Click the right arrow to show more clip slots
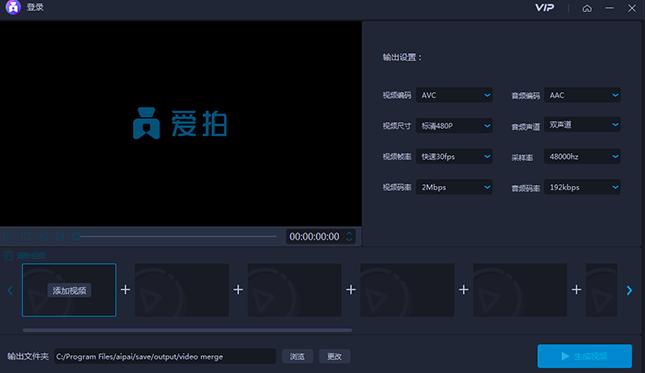Viewport: 645px width, 373px height. click(x=629, y=290)
